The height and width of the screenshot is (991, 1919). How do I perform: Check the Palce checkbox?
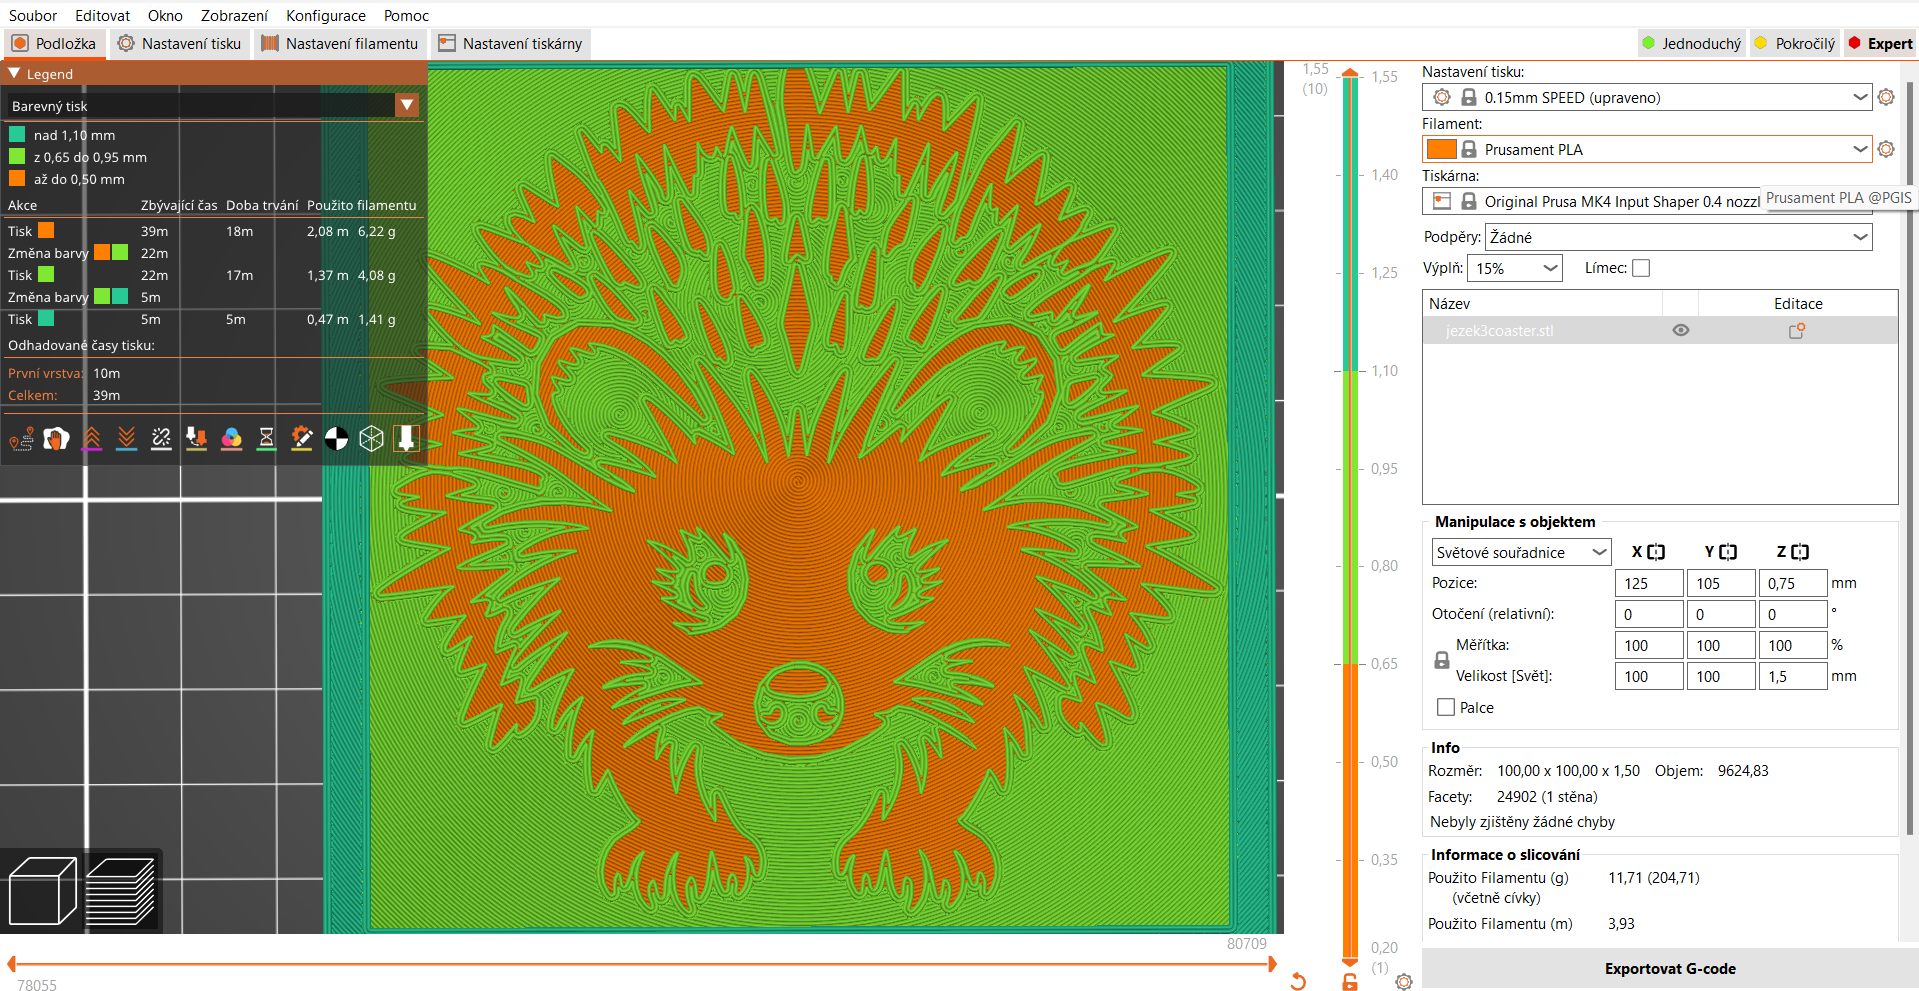[x=1446, y=707]
